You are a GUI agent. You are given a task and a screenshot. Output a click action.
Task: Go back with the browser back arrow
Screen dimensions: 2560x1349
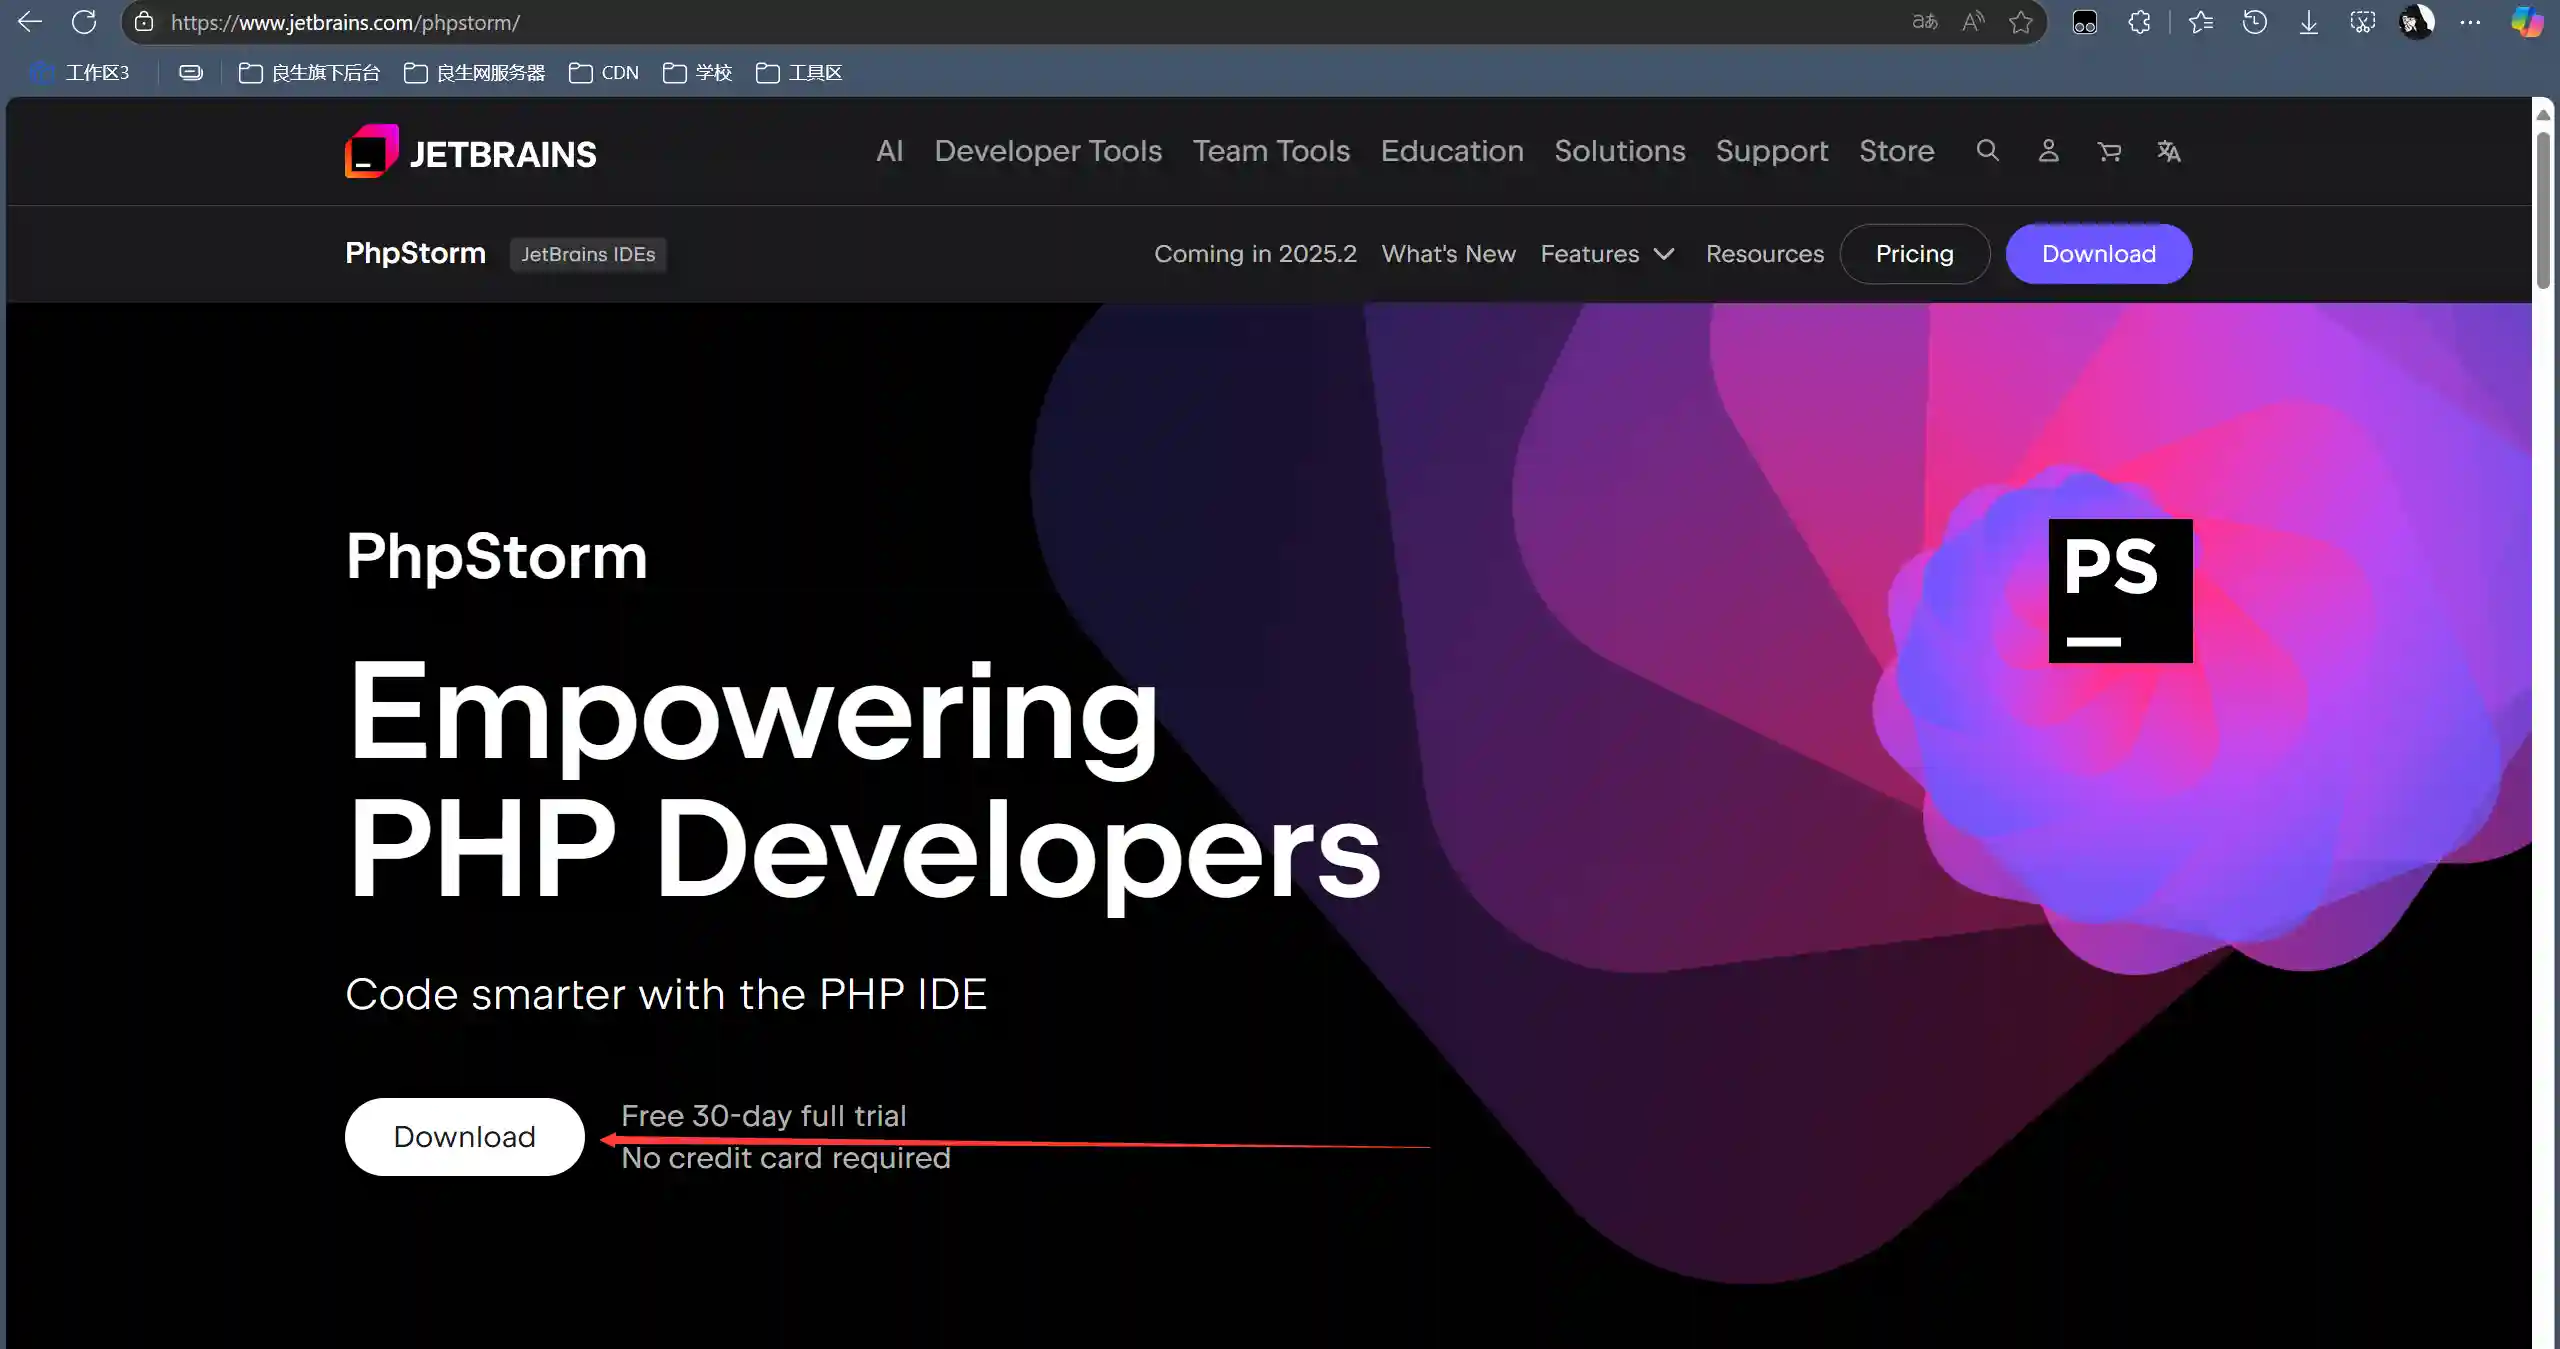pos(30,21)
